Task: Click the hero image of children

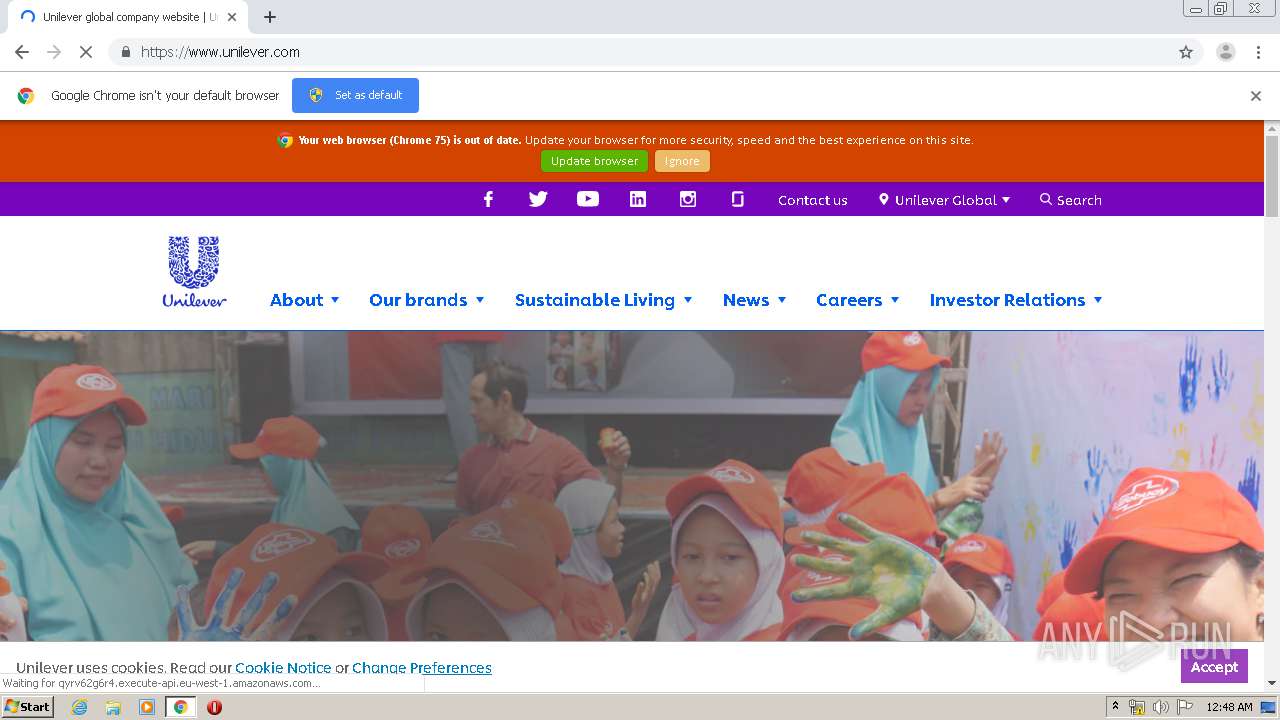Action: 632,486
